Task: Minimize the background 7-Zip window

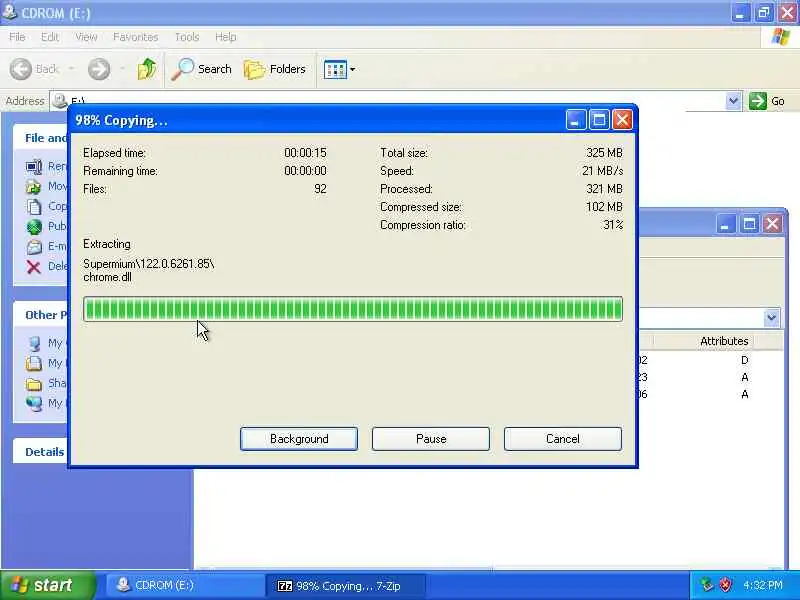Action: (725, 223)
